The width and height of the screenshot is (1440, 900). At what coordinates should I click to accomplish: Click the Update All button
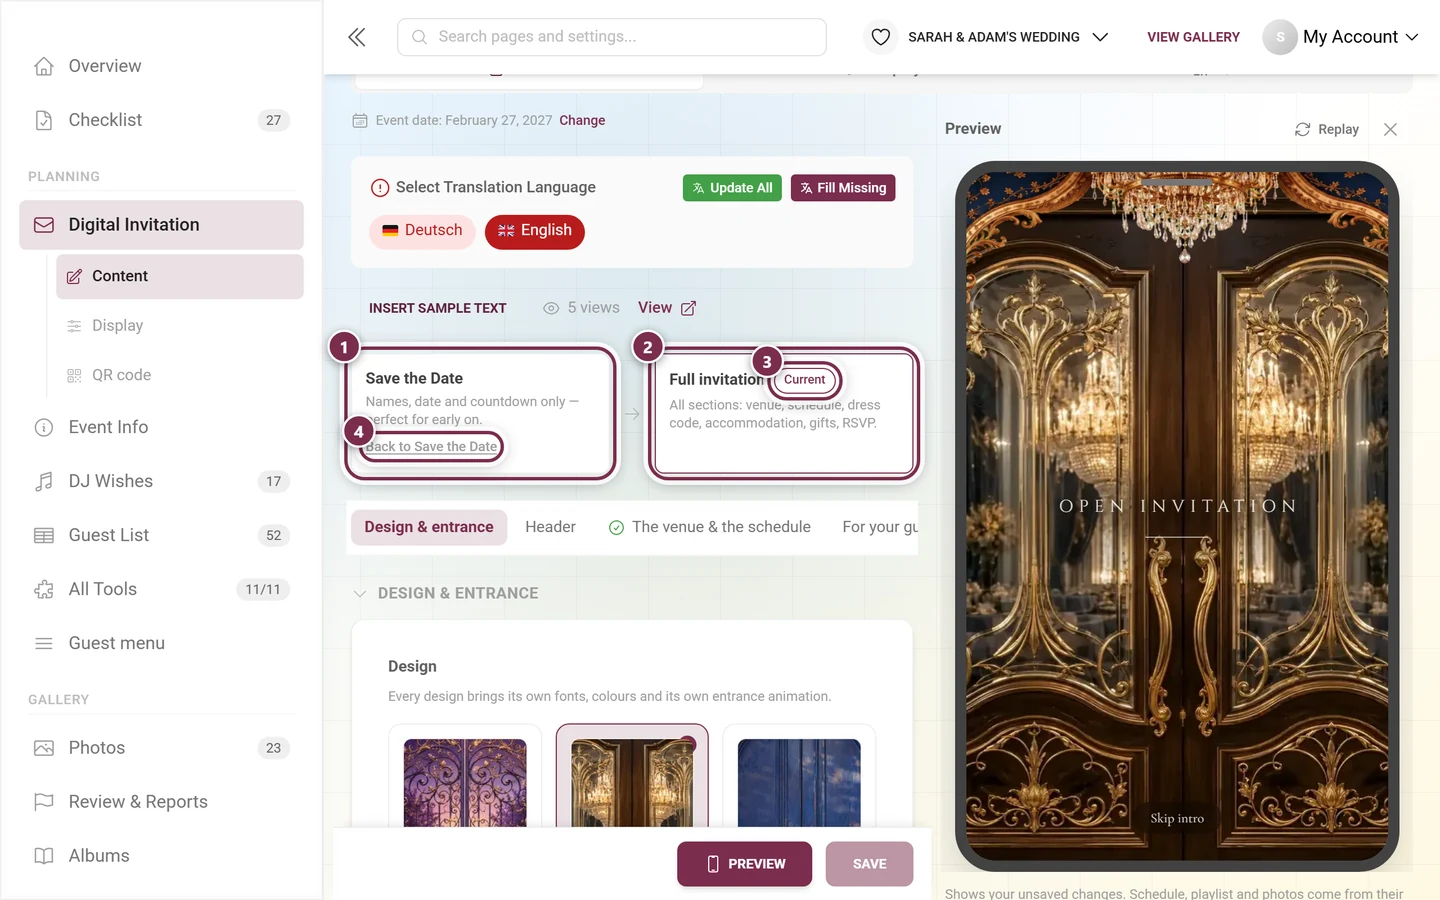(733, 188)
